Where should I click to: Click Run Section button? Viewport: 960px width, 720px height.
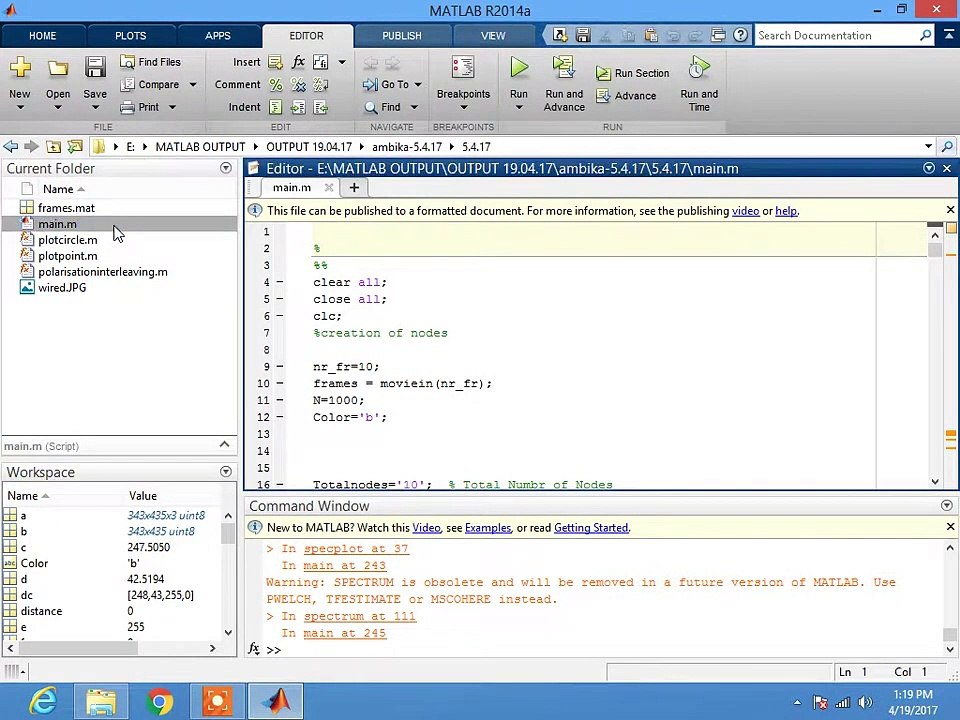(632, 73)
